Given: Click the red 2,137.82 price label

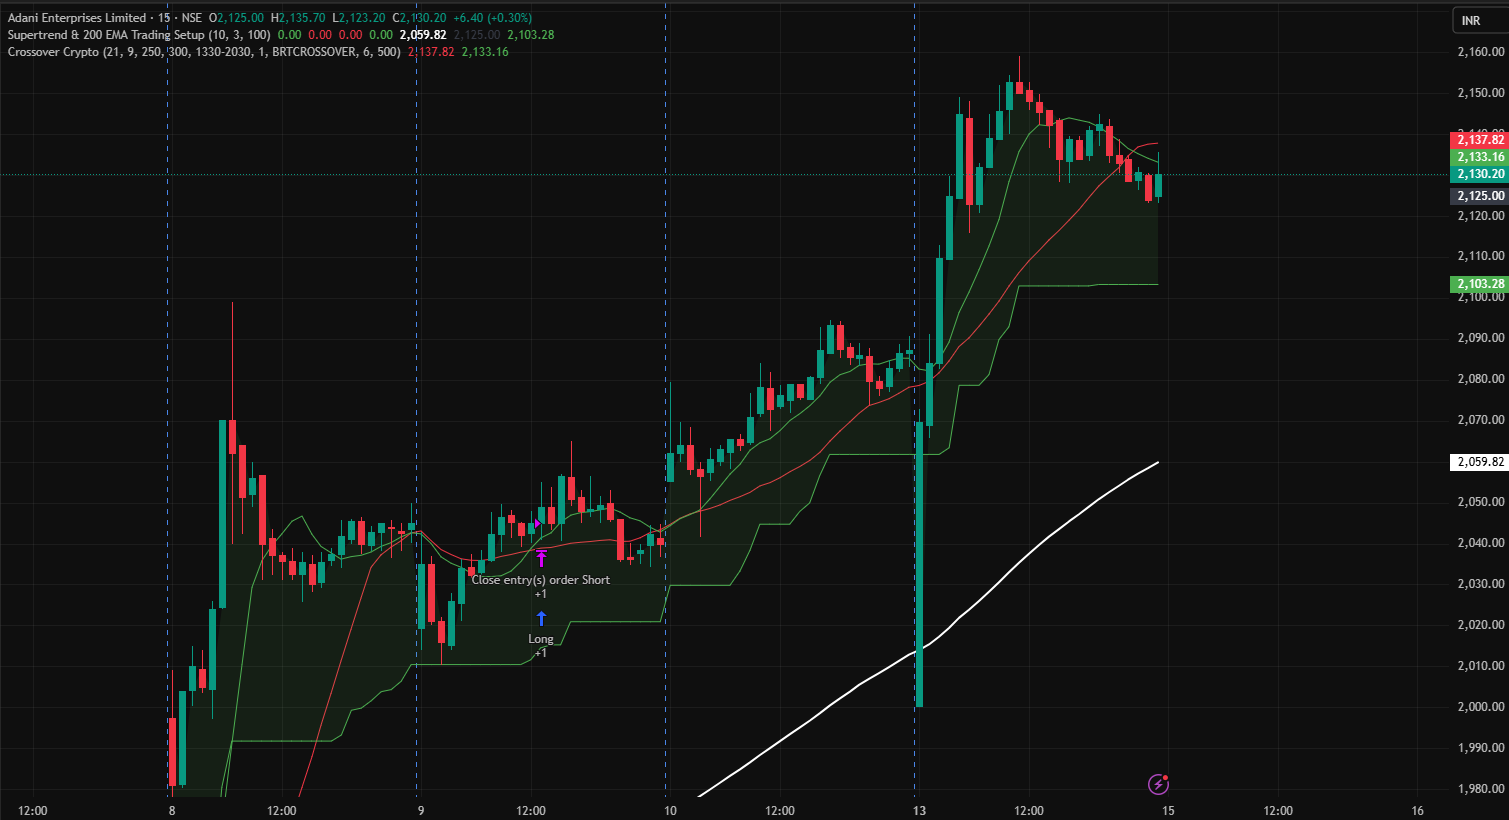Looking at the screenshot, I should (1479, 140).
